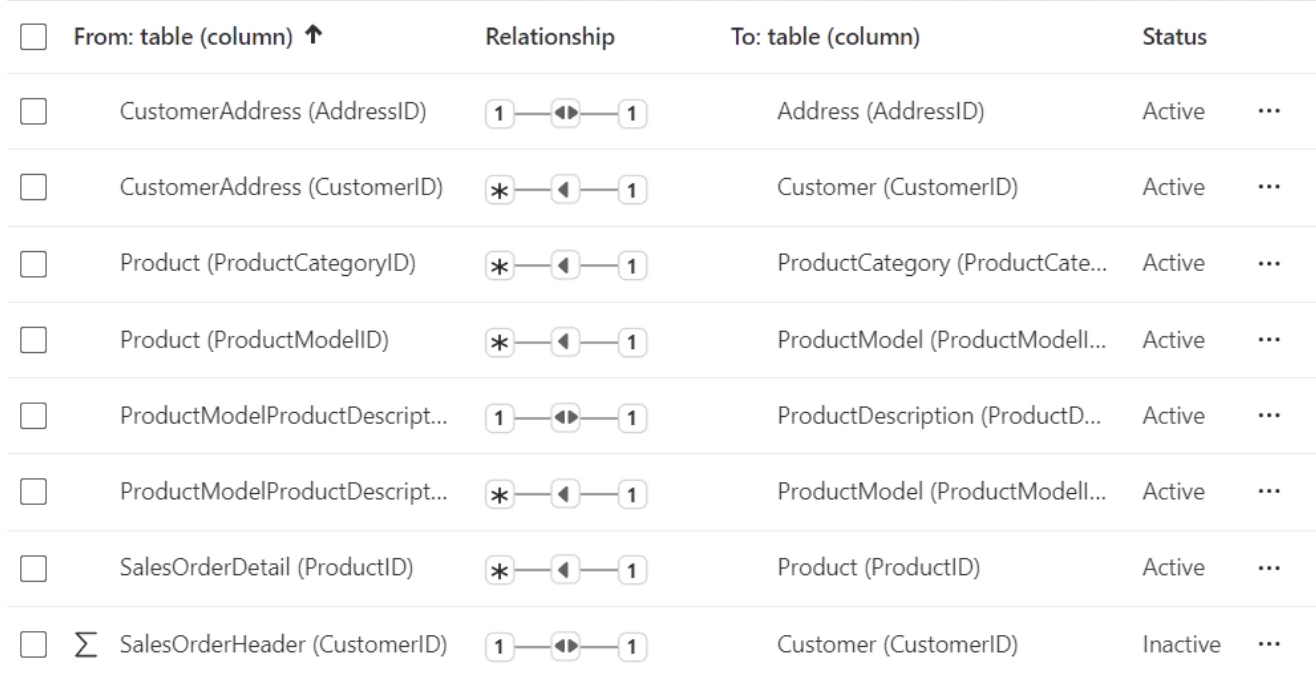Select the Customer (CustomerID) target in second row
This screenshot has width=1316, height=696.
pos(897,188)
